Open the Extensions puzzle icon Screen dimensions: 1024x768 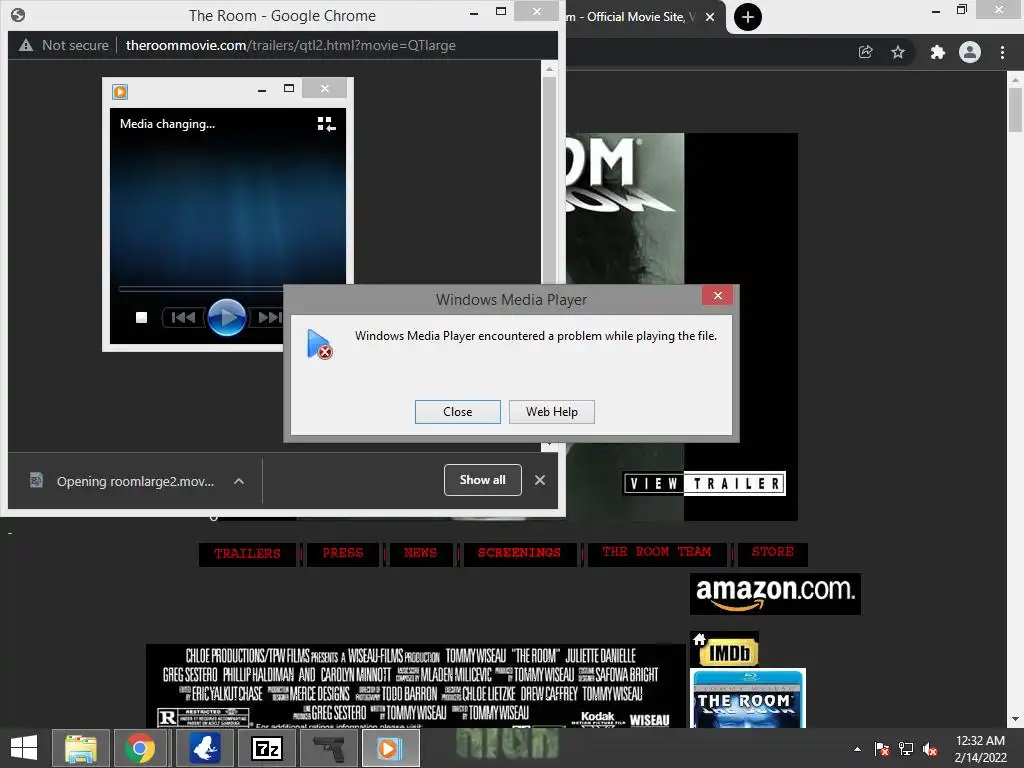(x=937, y=52)
